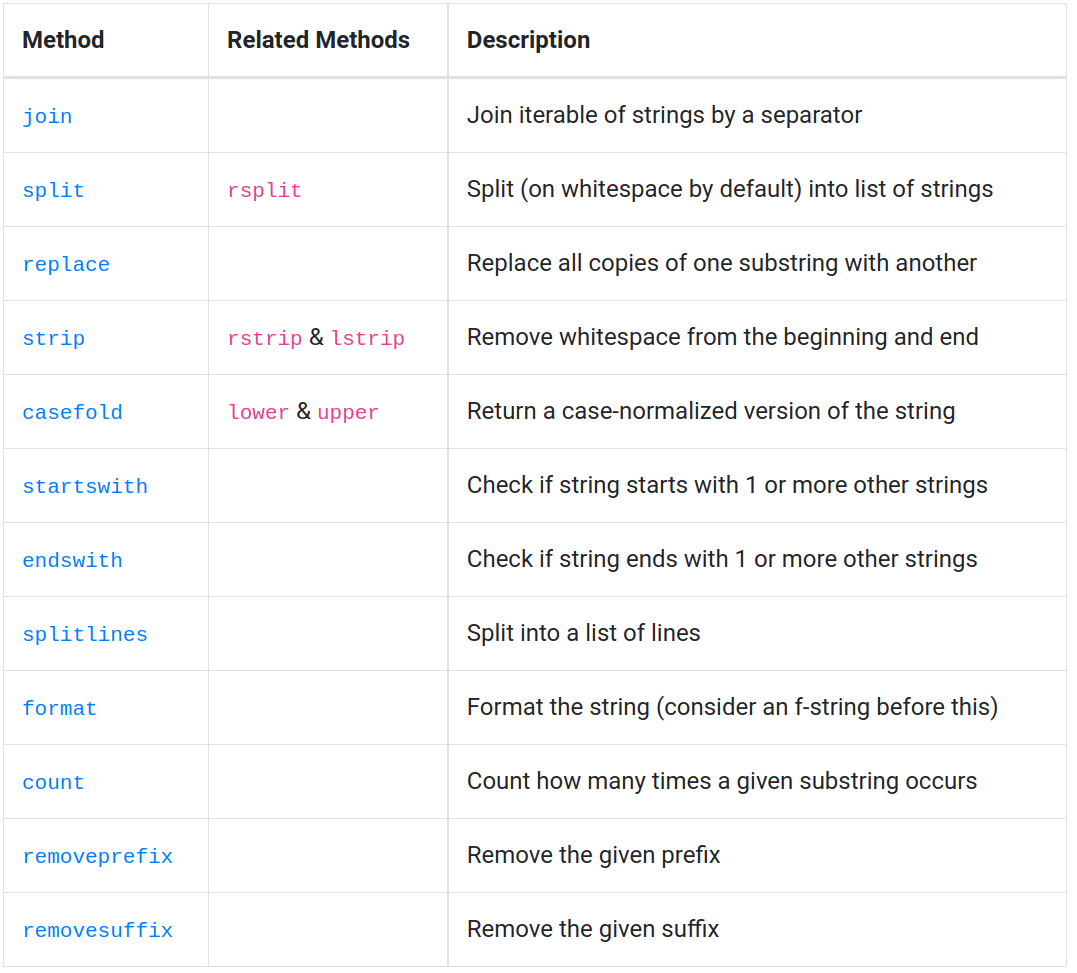Click the Description column header

pos(528,40)
